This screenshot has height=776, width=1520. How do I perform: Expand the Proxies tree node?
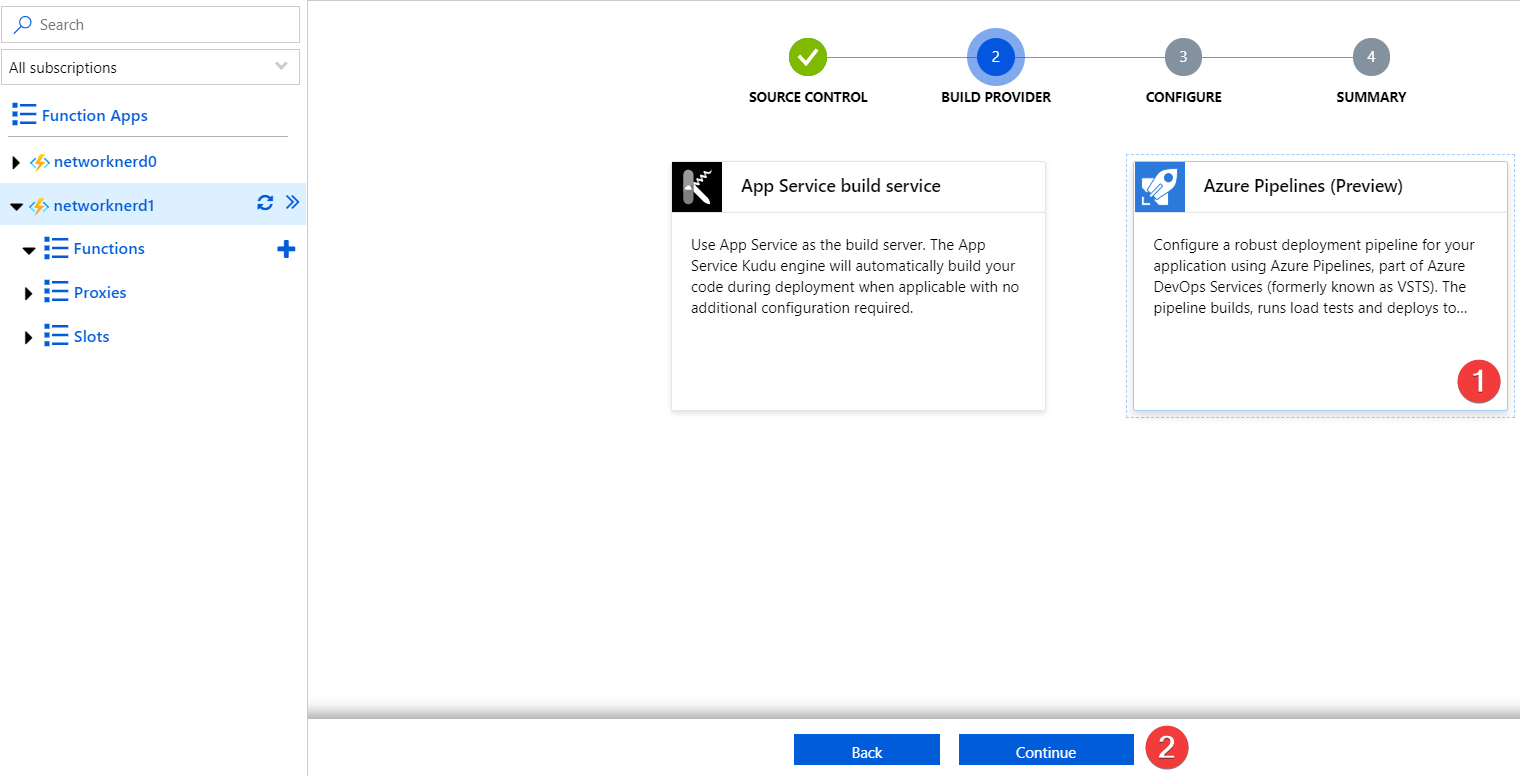(x=29, y=293)
